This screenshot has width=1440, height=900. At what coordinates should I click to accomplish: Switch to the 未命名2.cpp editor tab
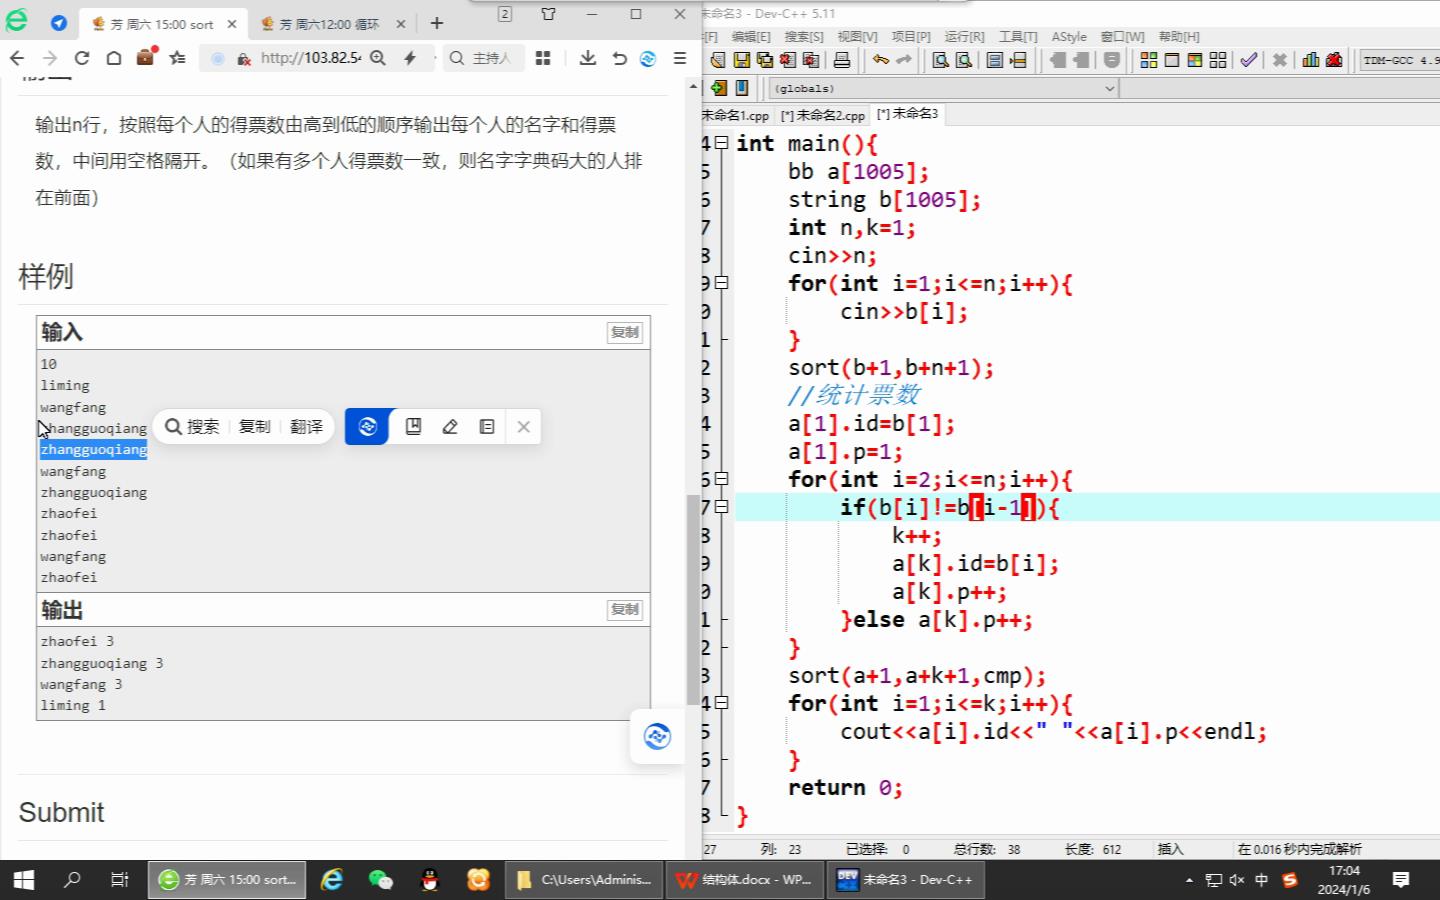(823, 115)
